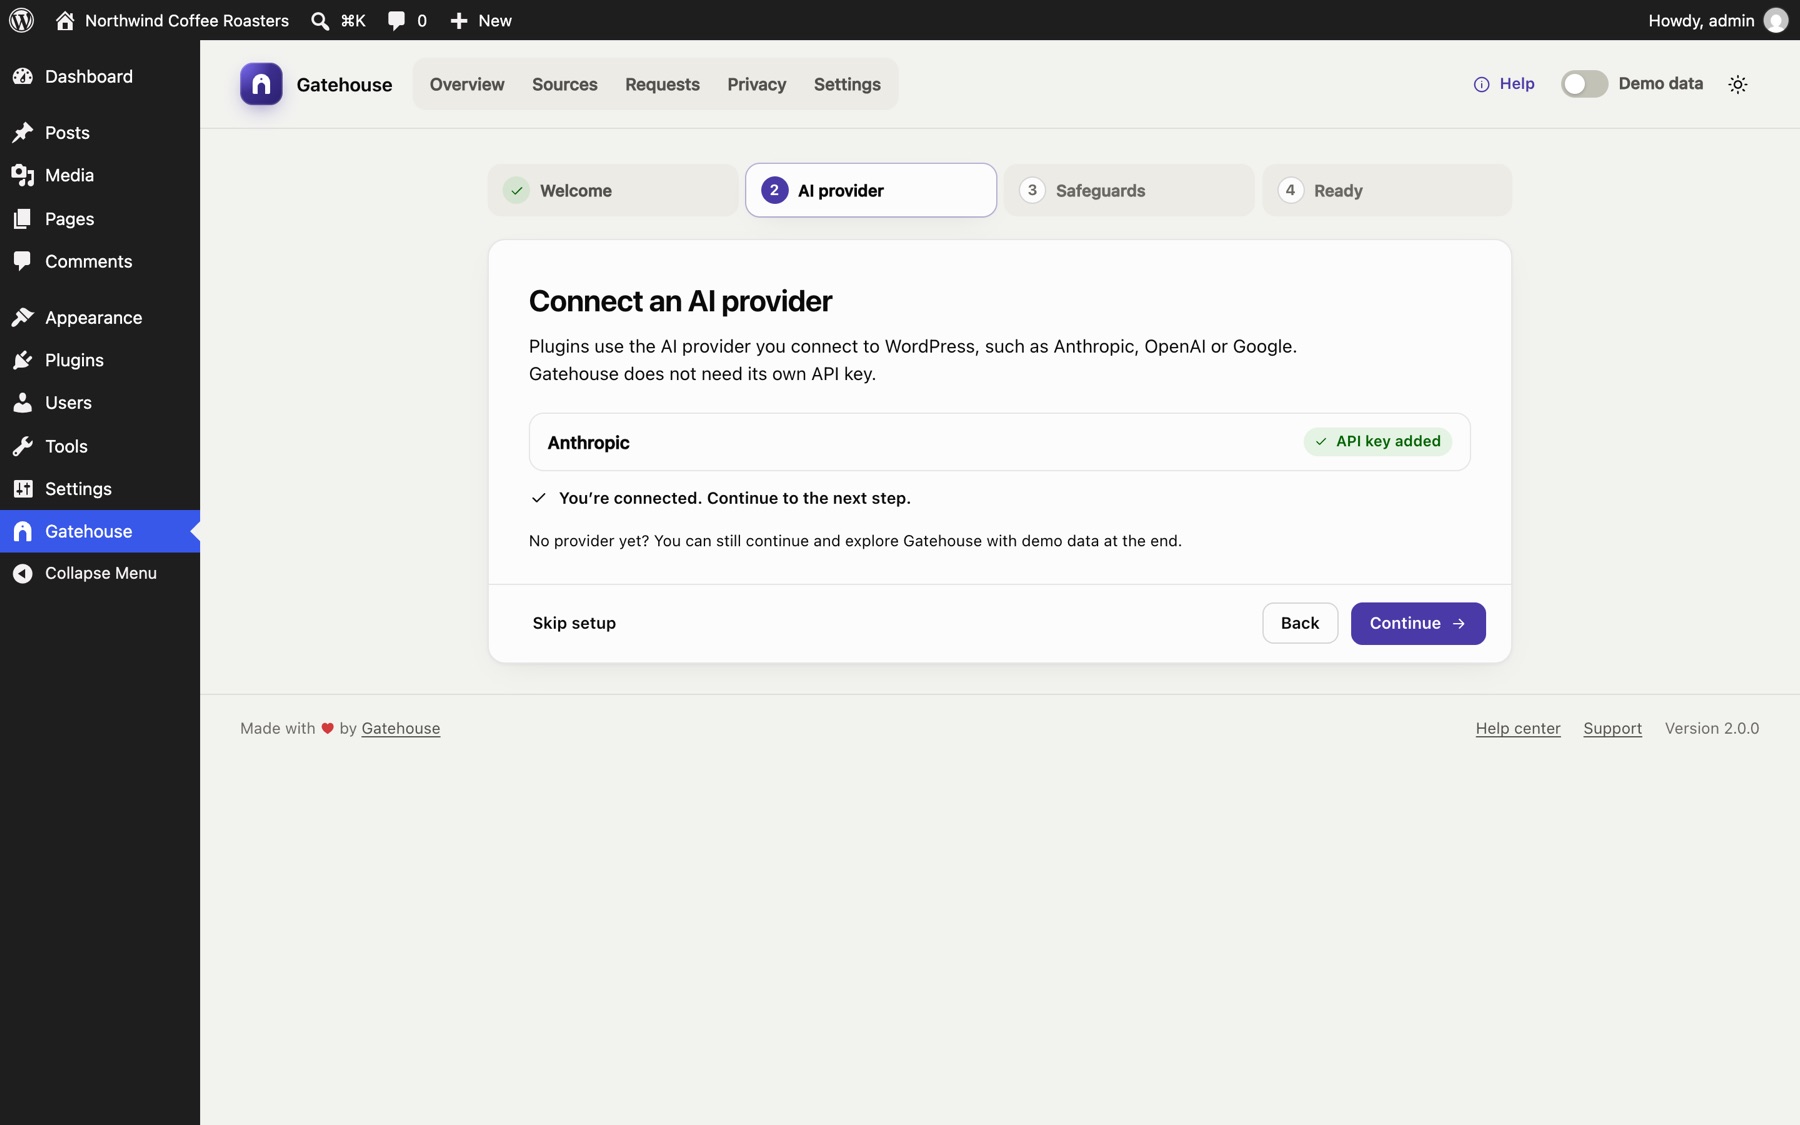This screenshot has width=1800, height=1125.
Task: Click Skip setup
Action: [x=574, y=623]
